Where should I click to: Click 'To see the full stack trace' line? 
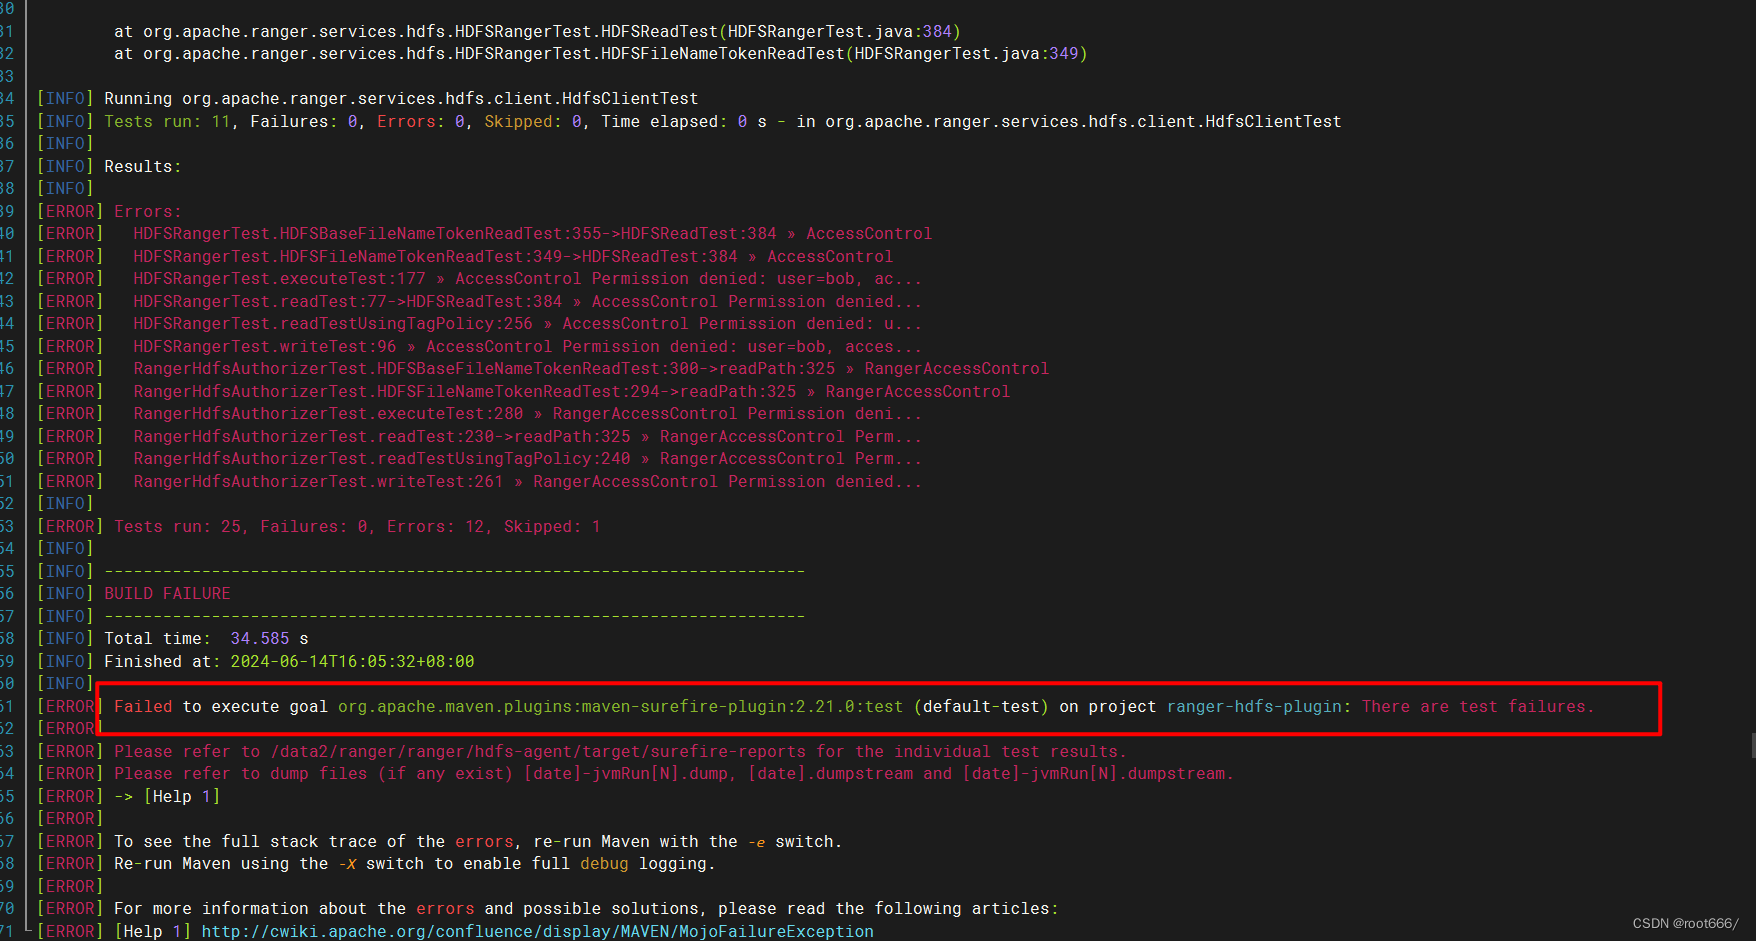pos(478,842)
